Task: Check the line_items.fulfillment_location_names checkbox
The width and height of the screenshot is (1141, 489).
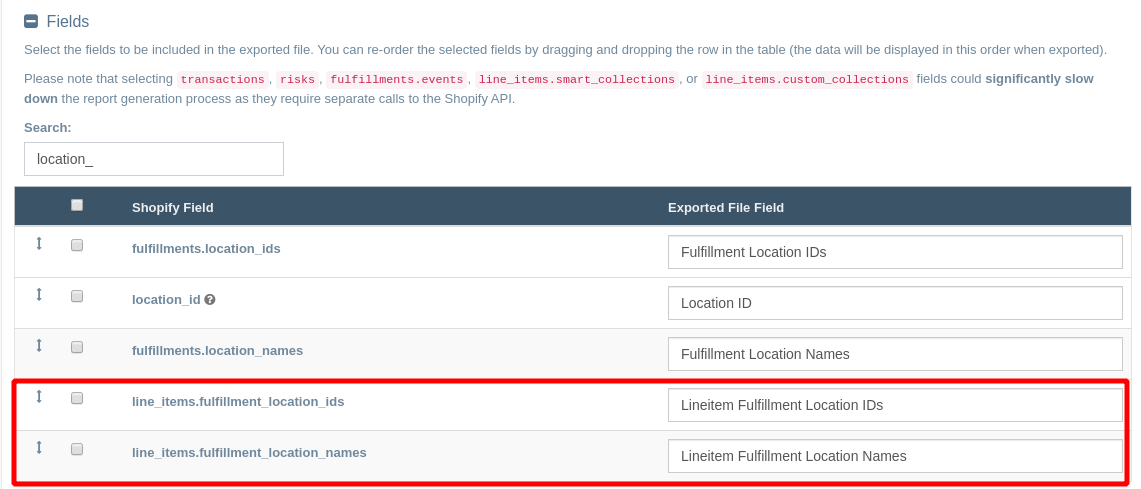Action: pyautogui.click(x=77, y=449)
